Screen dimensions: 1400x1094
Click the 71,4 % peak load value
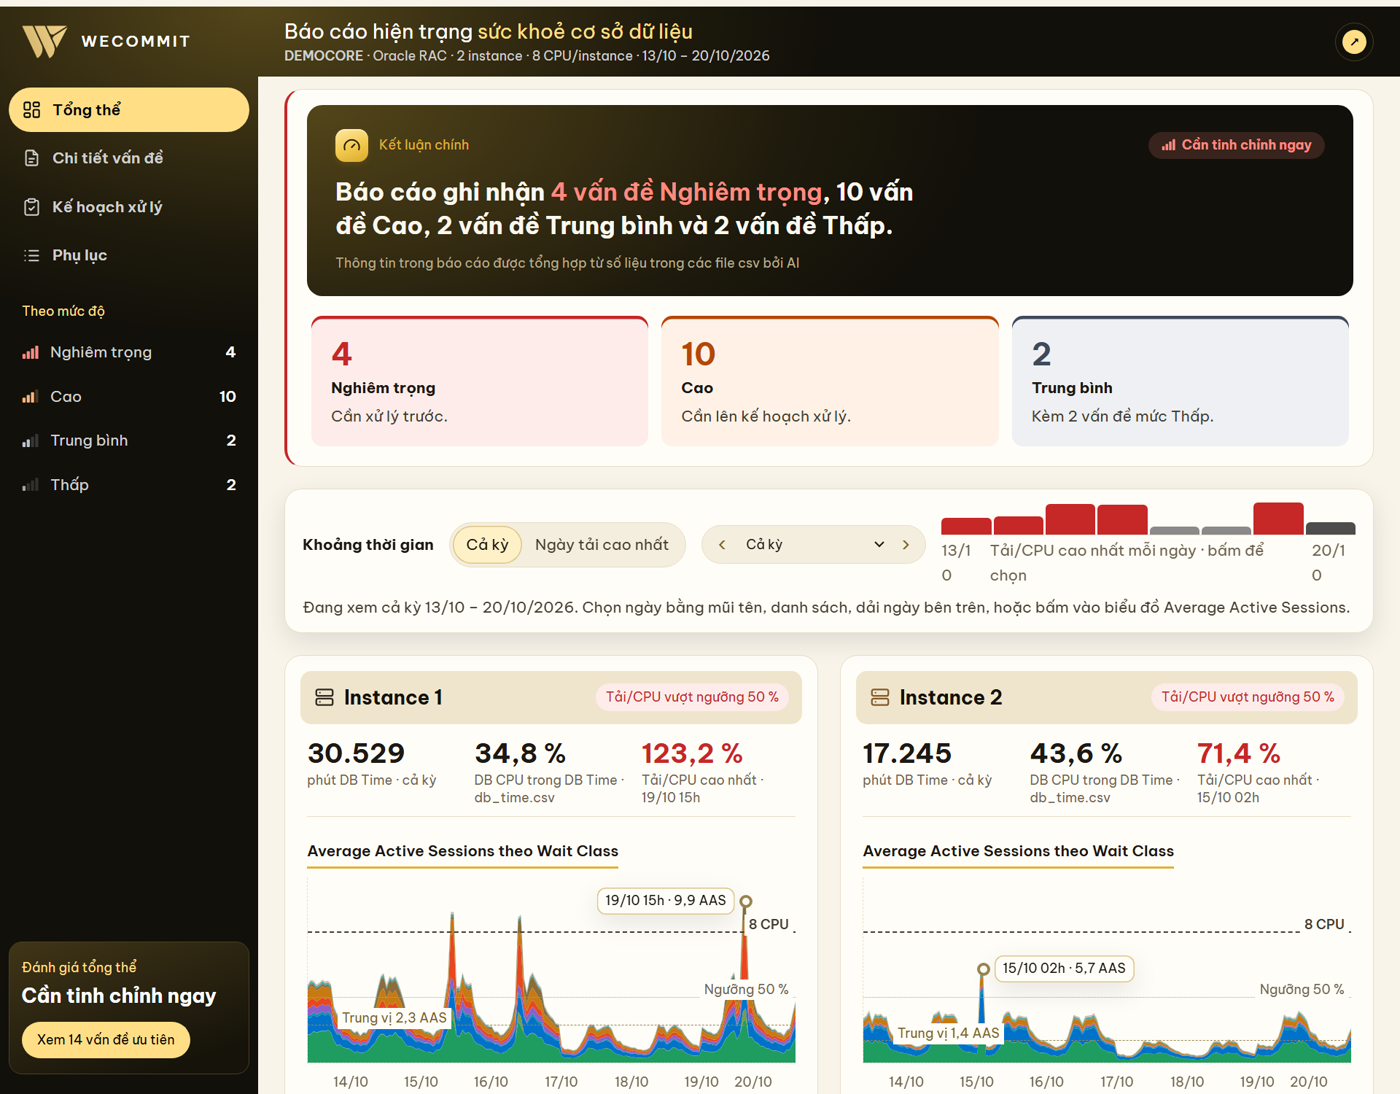coord(1239,753)
